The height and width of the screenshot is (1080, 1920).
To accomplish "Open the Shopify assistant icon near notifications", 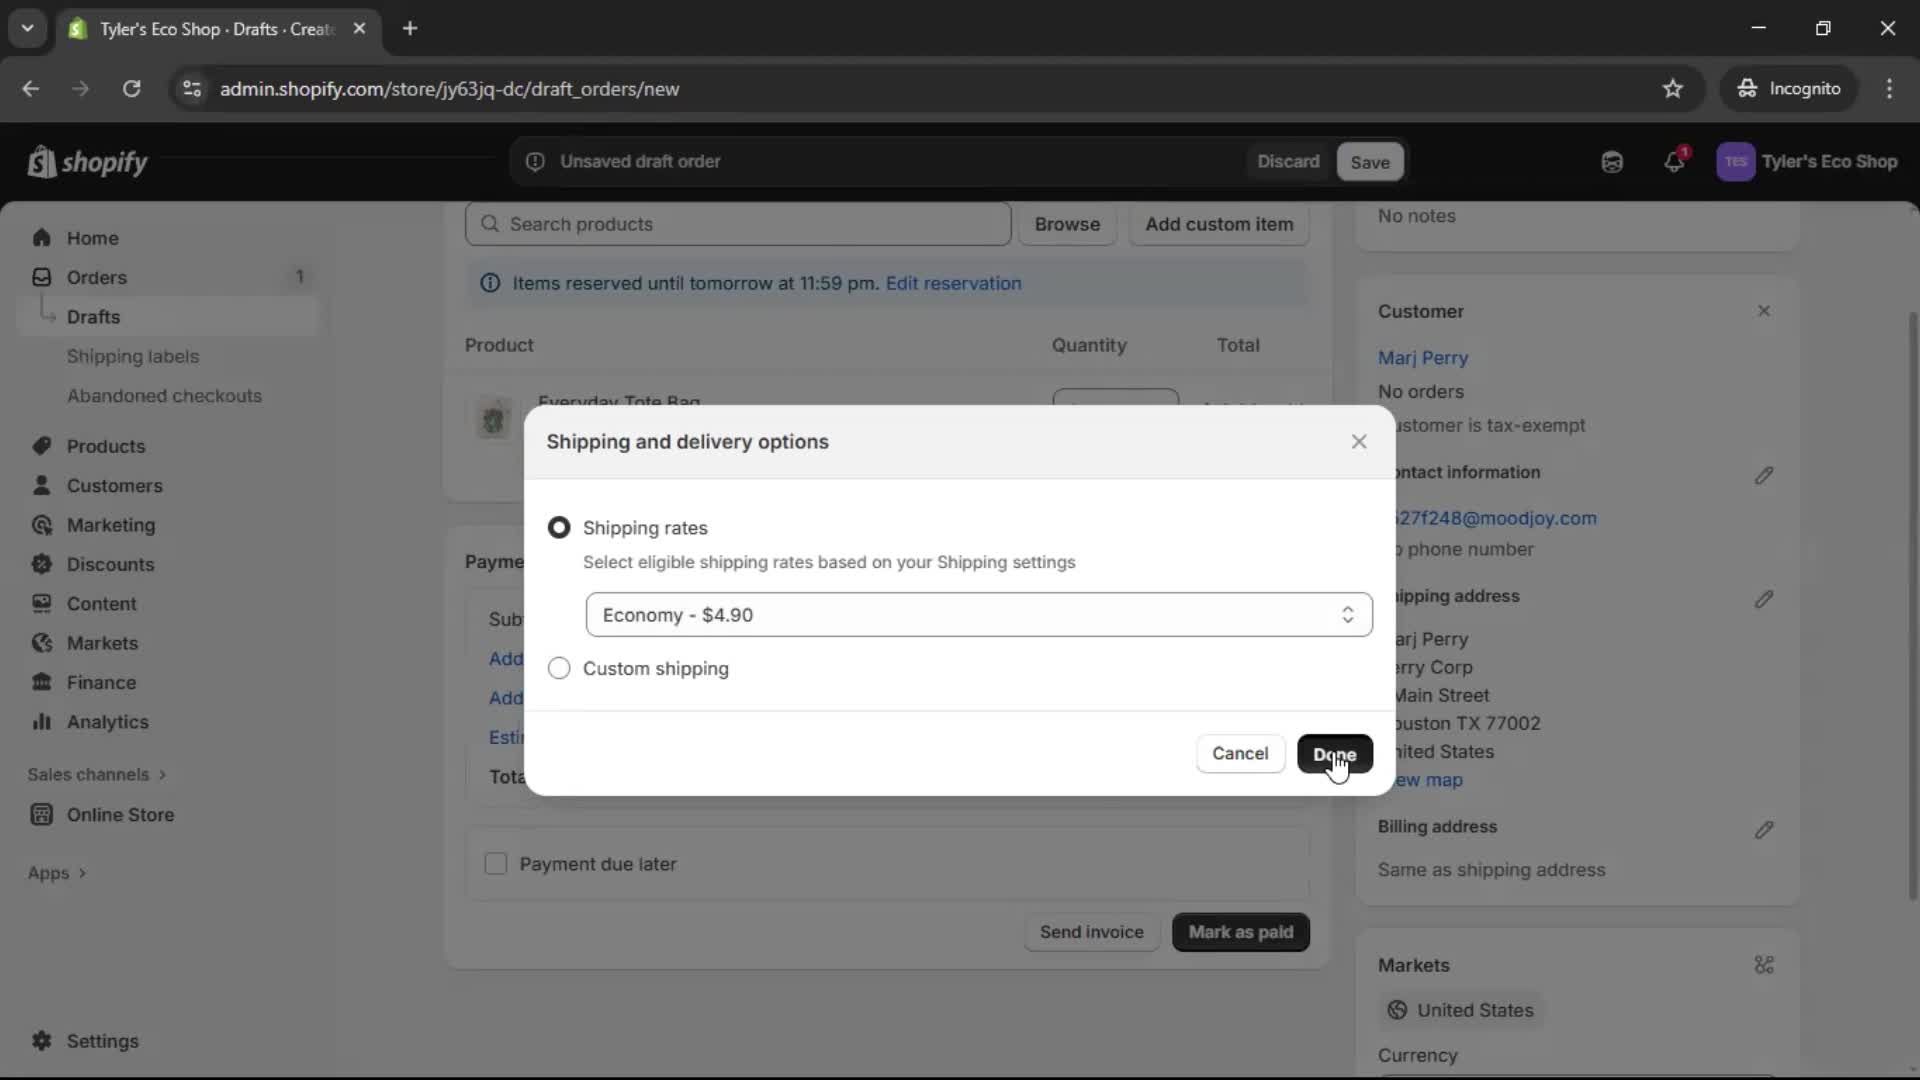I will [x=1611, y=161].
